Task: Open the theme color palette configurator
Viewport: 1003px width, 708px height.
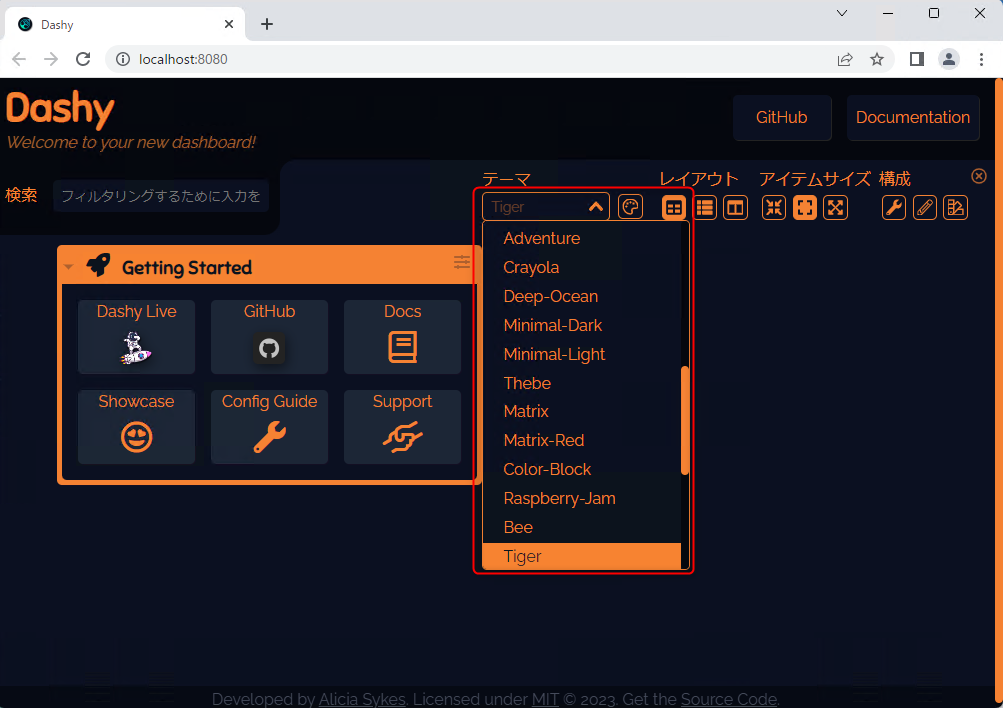Action: [630, 207]
